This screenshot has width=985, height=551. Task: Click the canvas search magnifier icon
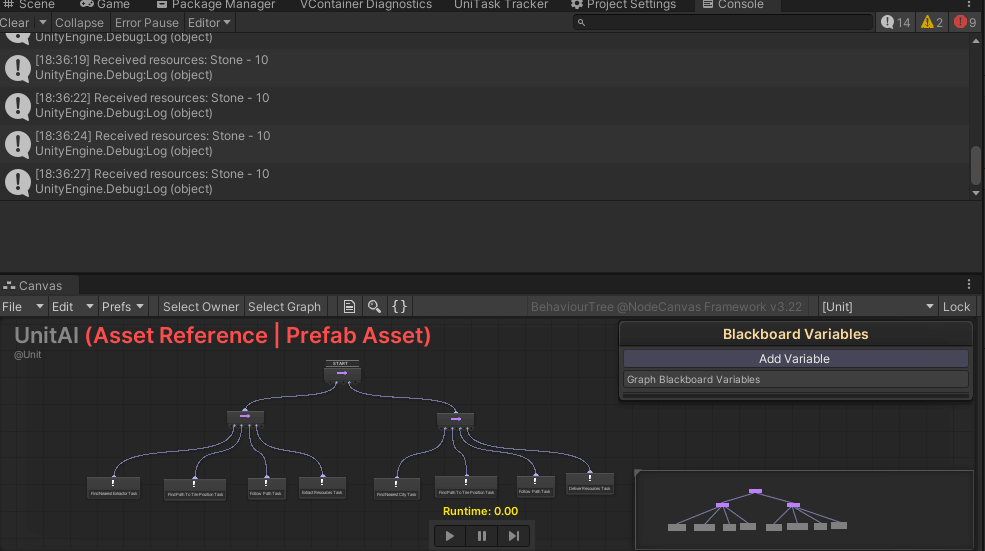coord(374,307)
